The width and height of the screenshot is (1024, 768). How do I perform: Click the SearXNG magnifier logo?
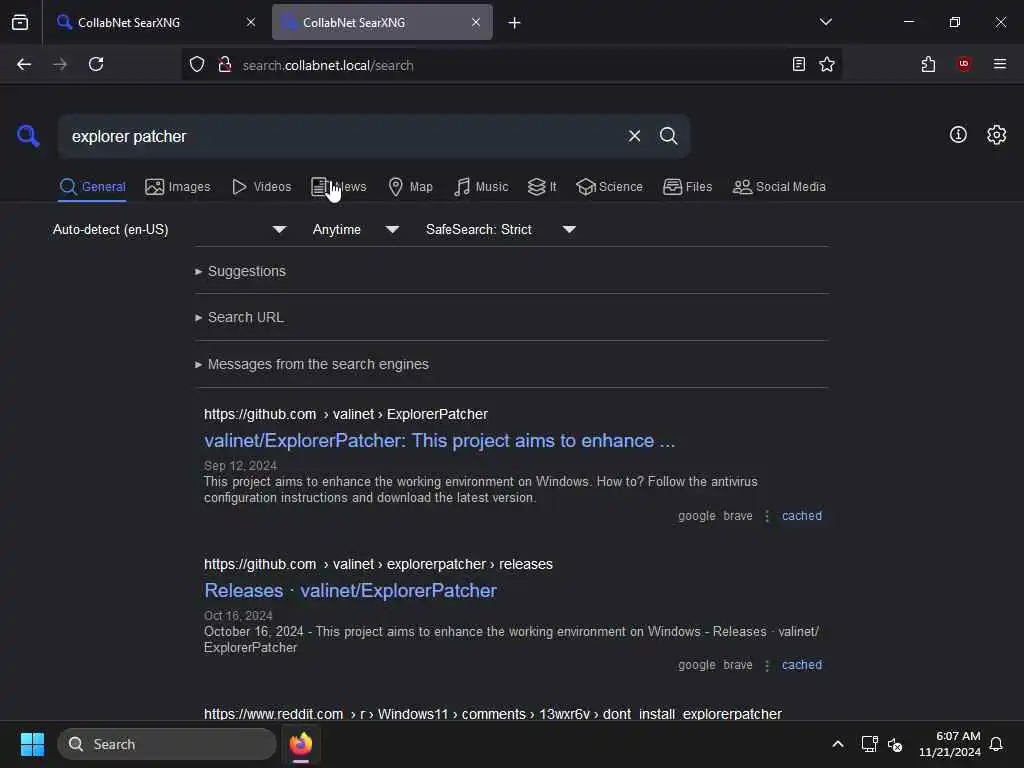point(28,136)
